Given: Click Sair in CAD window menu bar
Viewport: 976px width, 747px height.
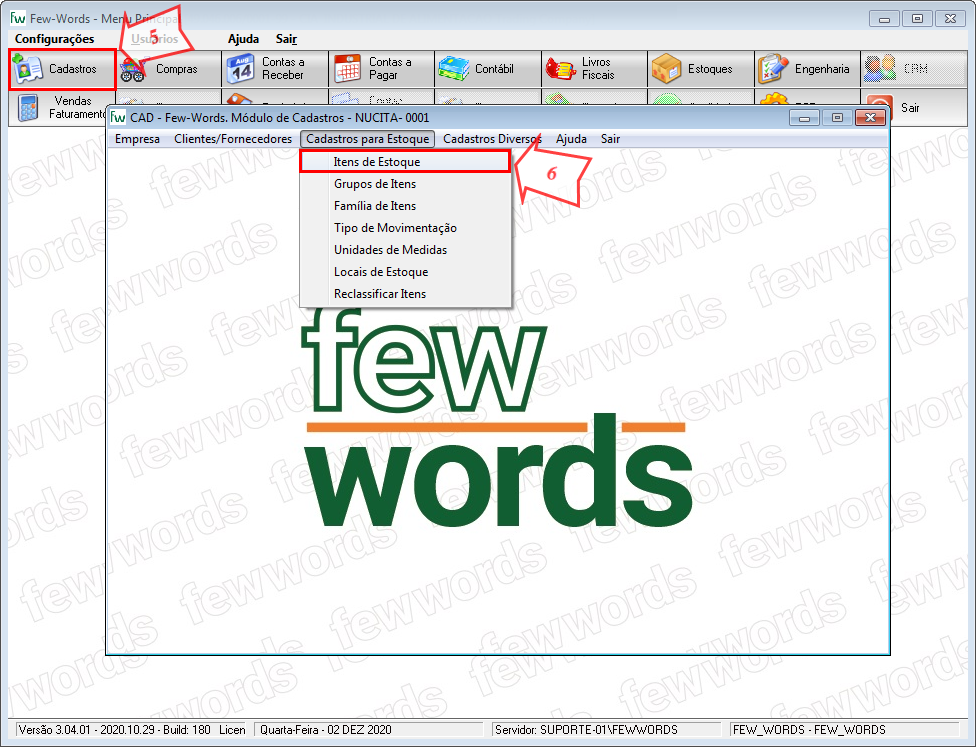Looking at the screenshot, I should click(610, 139).
